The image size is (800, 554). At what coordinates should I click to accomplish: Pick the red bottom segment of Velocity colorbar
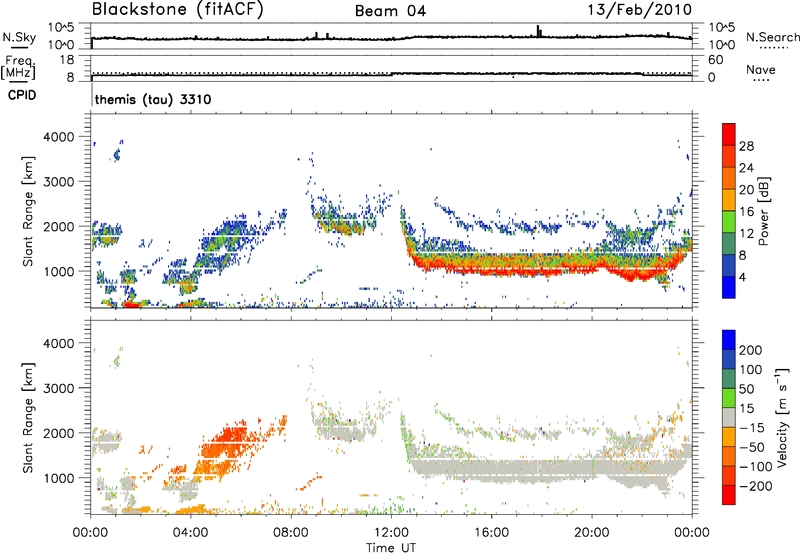tap(729, 495)
